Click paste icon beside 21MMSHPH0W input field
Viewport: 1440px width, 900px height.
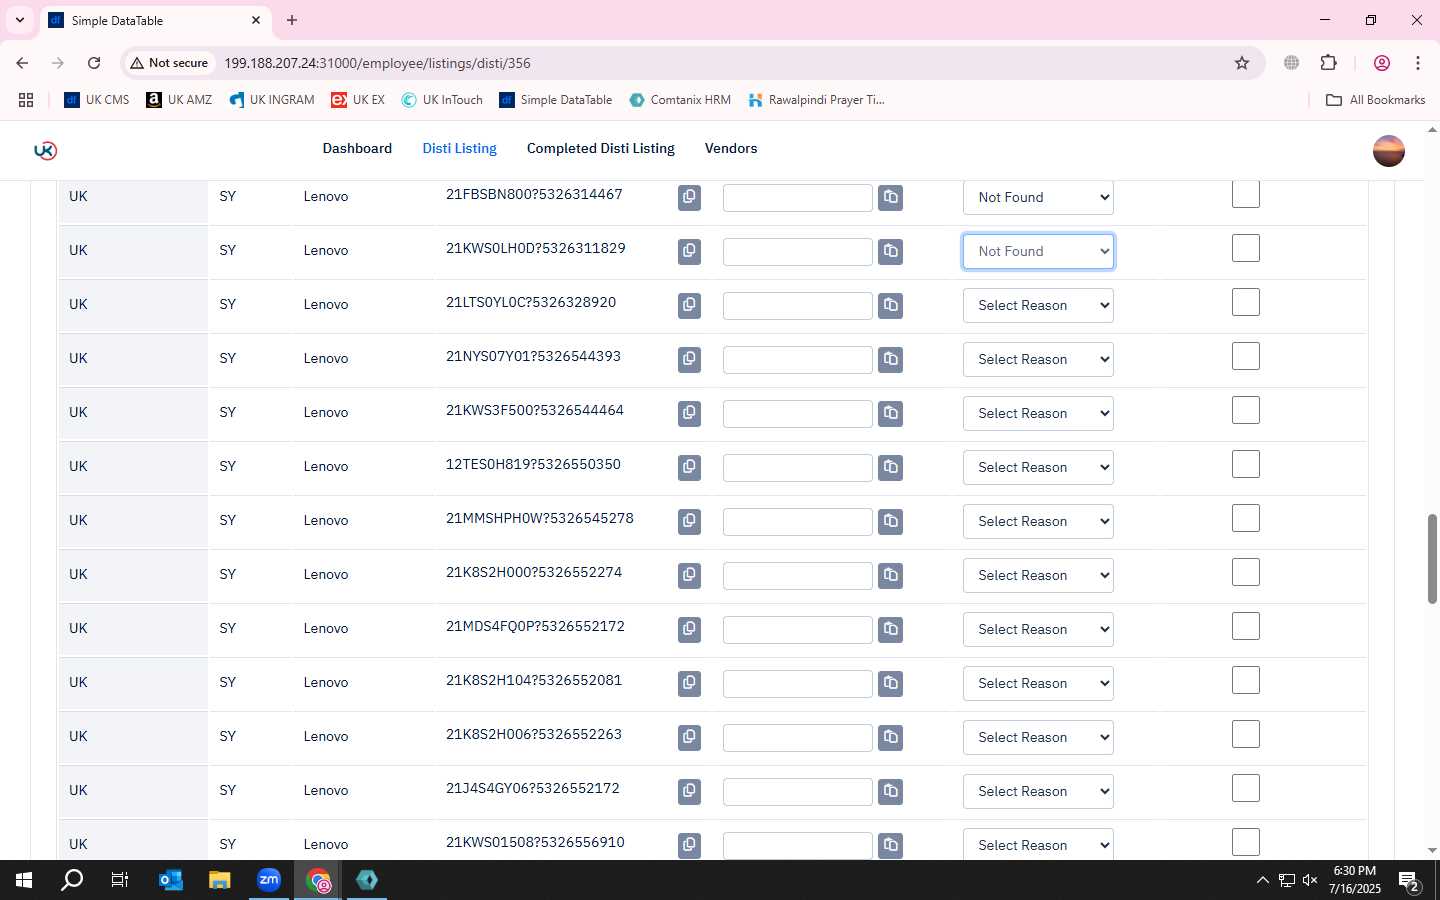[x=890, y=521]
